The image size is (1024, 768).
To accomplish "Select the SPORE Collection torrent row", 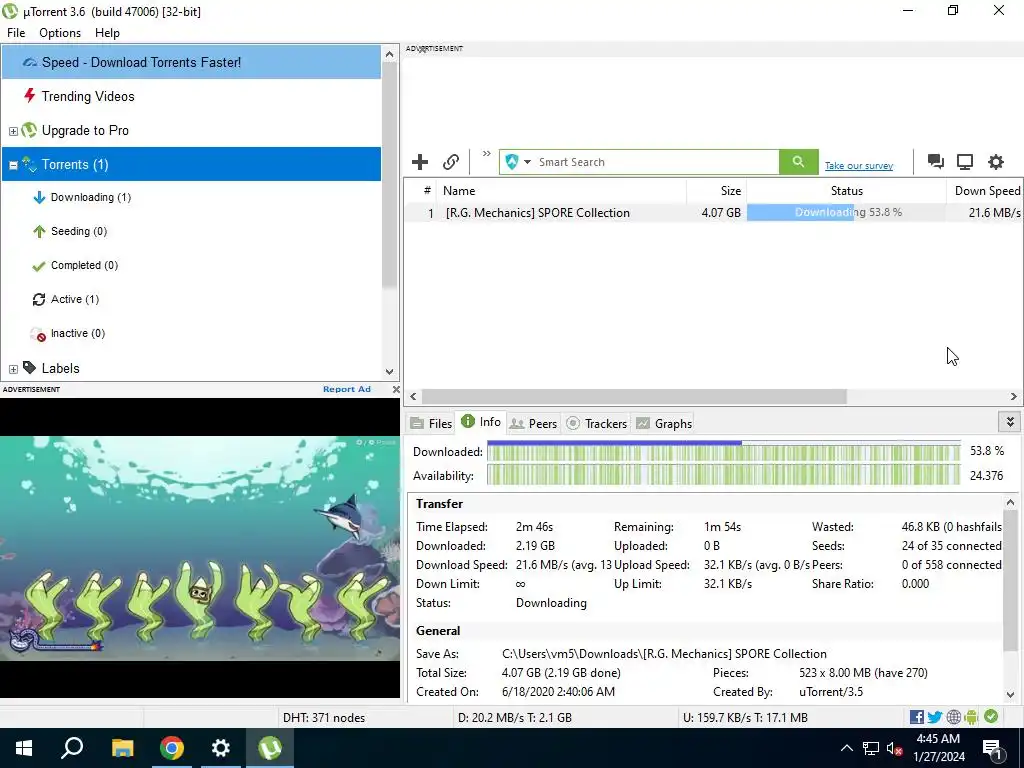I will 713,212.
